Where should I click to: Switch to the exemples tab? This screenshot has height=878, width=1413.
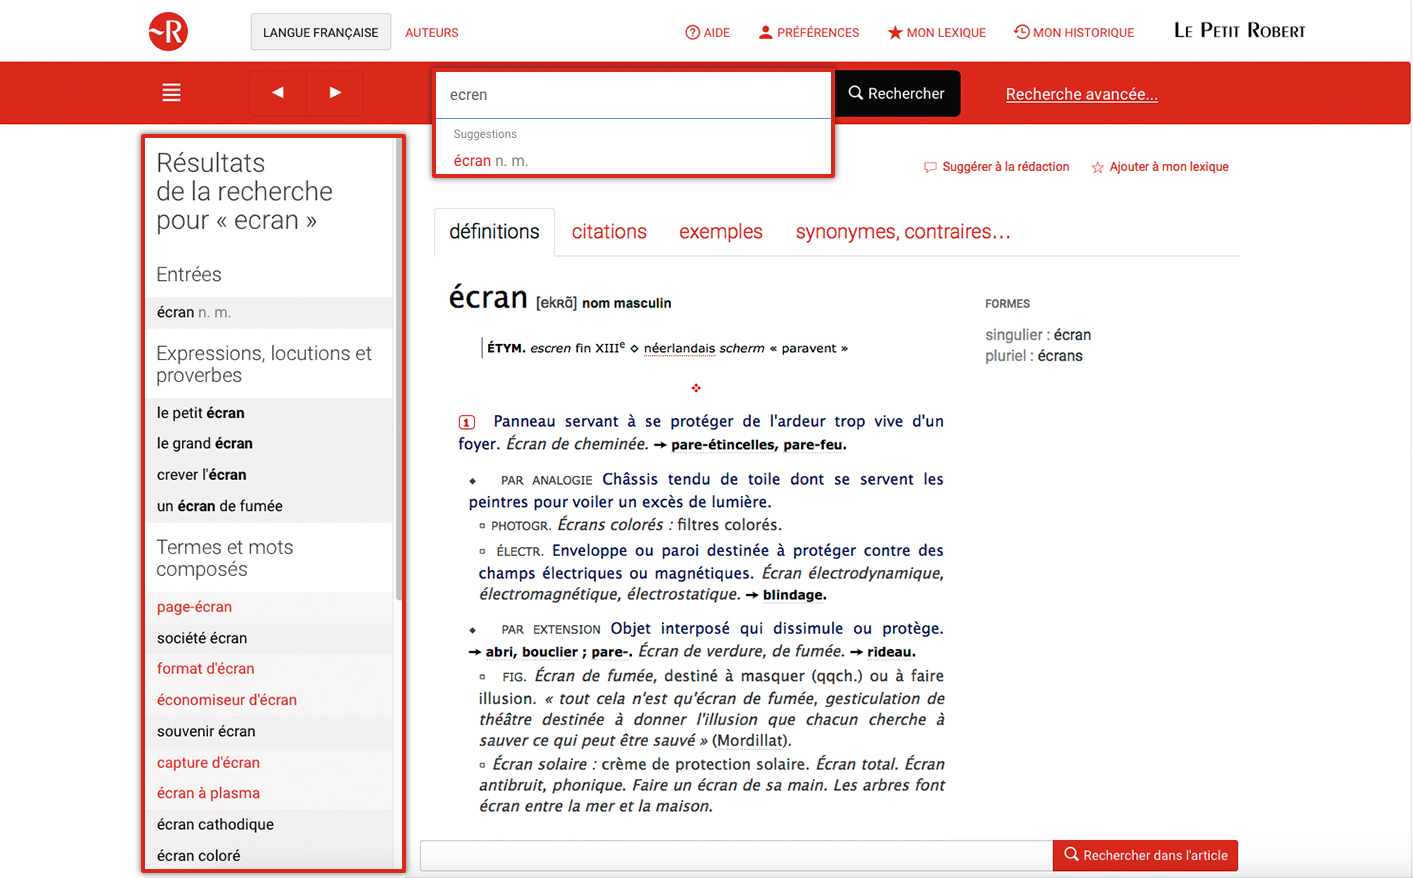(x=721, y=232)
